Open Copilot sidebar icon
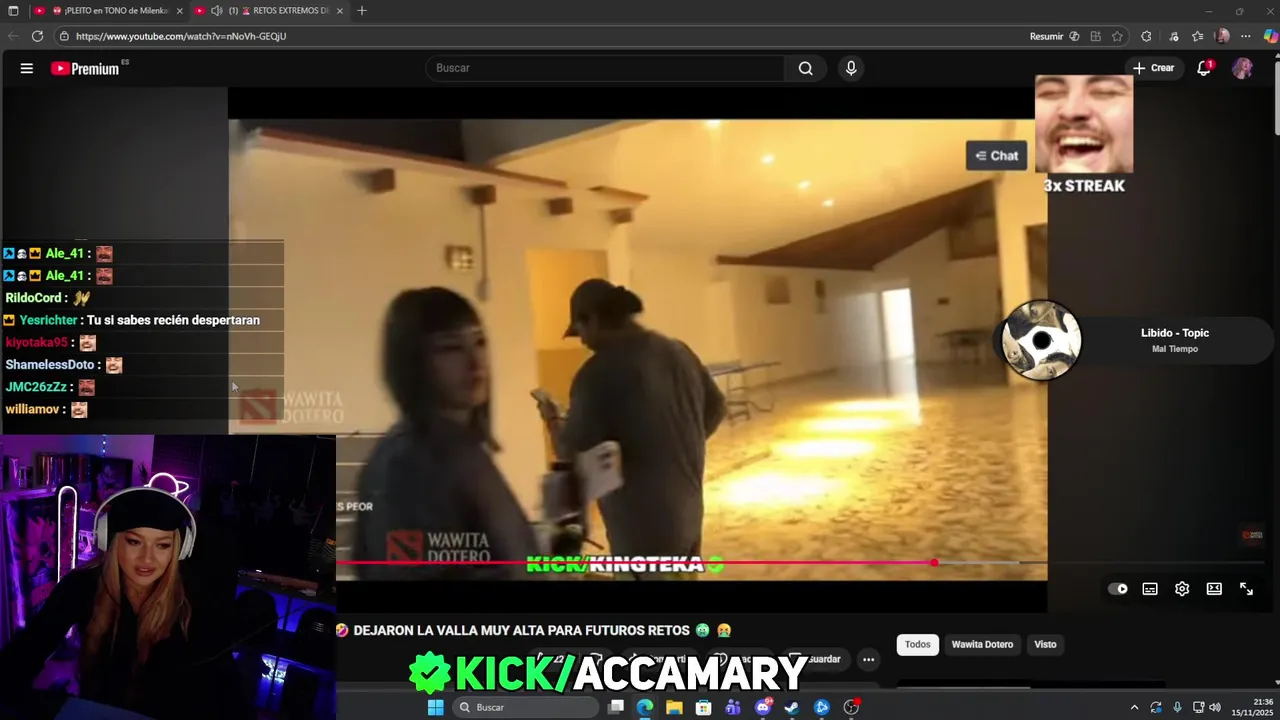Viewport: 1280px width, 720px height. [x=1270, y=36]
